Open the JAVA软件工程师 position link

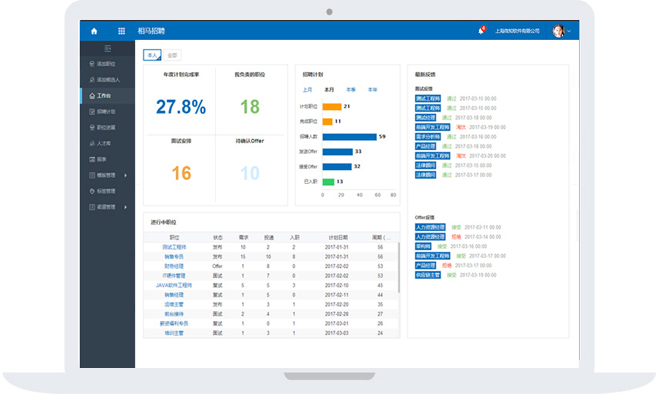tap(174, 285)
